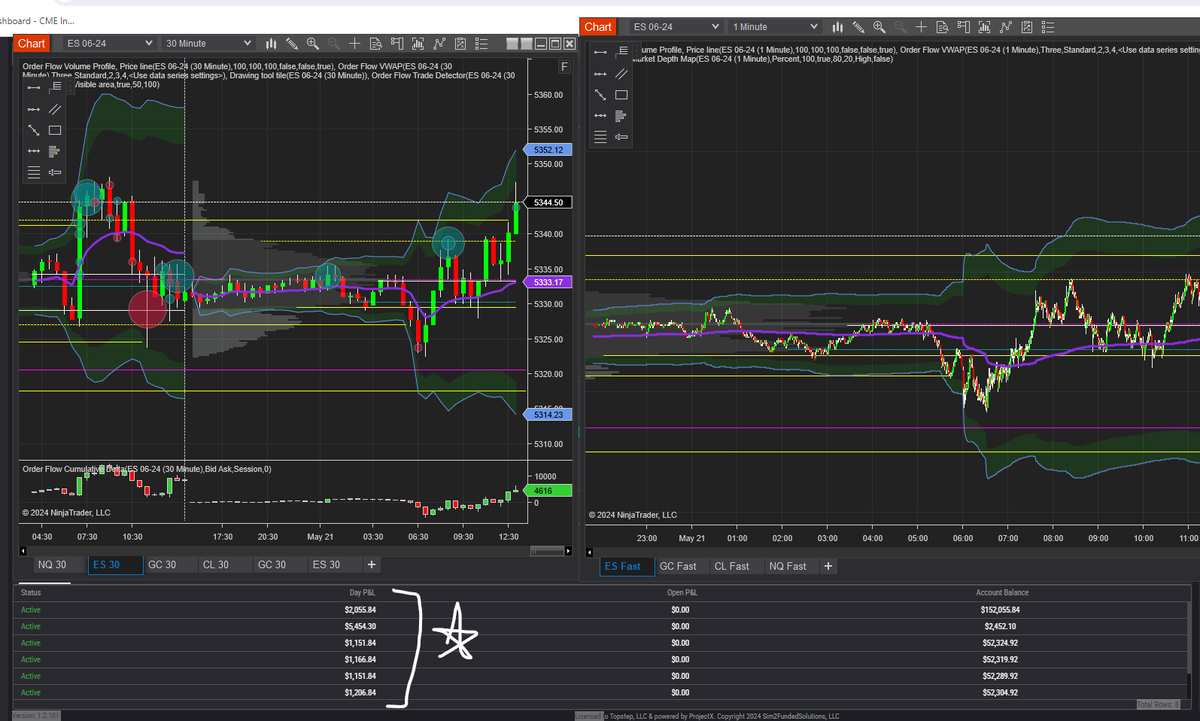The height and width of the screenshot is (721, 1200).
Task: Select diagonal line tool in 30 Minute chart tile
Action: [x=34, y=130]
